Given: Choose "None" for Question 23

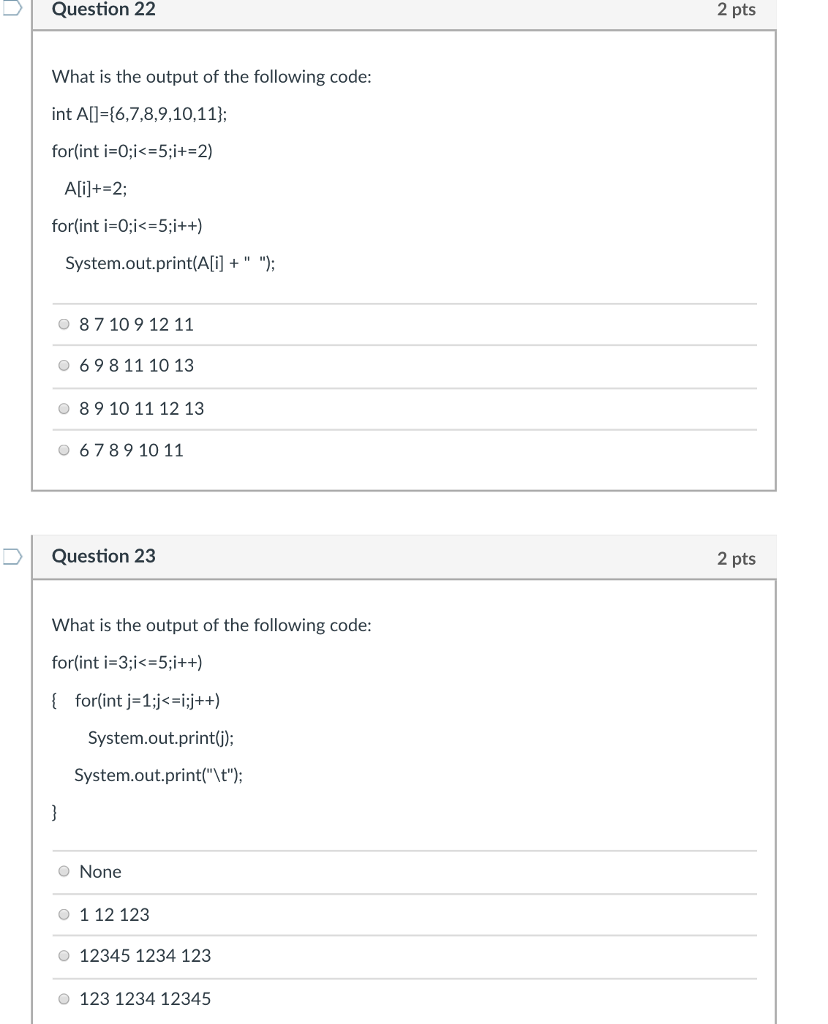Looking at the screenshot, I should coord(64,871).
